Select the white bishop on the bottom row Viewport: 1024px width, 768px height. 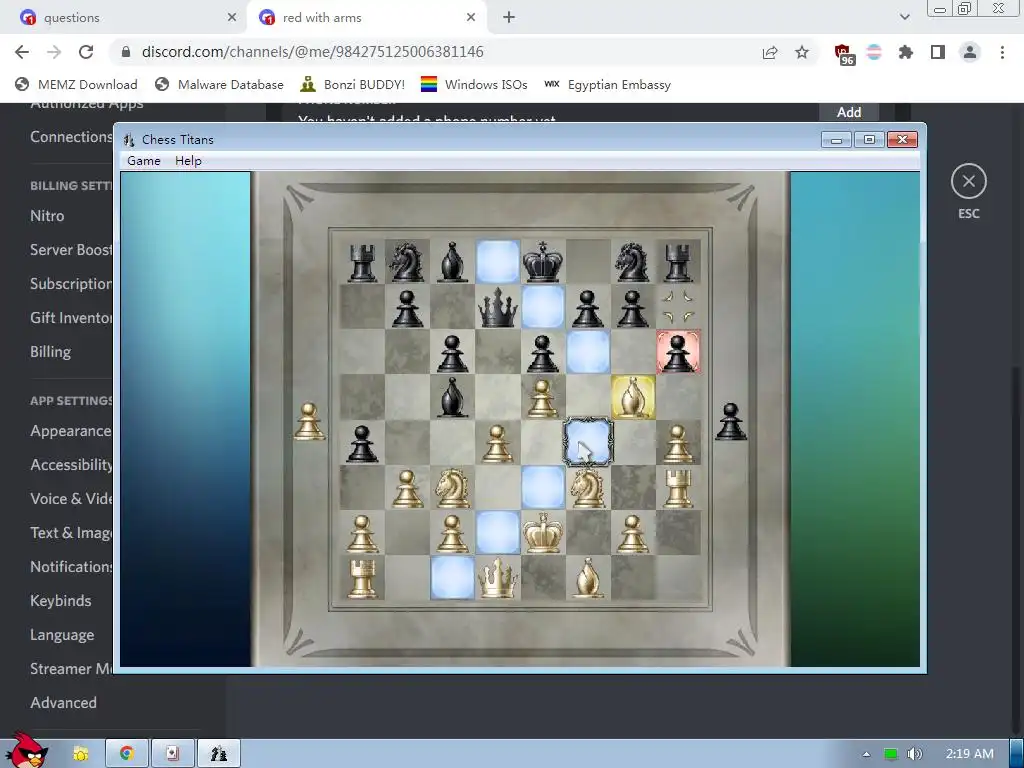[588, 578]
